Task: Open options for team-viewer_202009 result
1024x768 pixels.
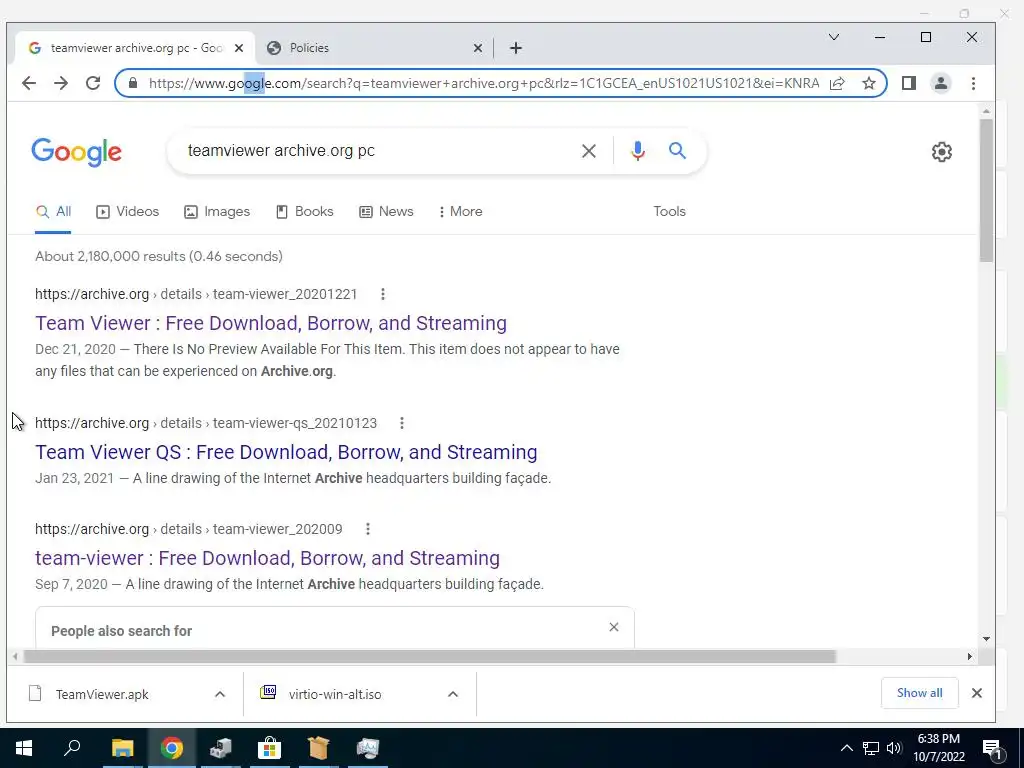Action: pyautogui.click(x=368, y=529)
